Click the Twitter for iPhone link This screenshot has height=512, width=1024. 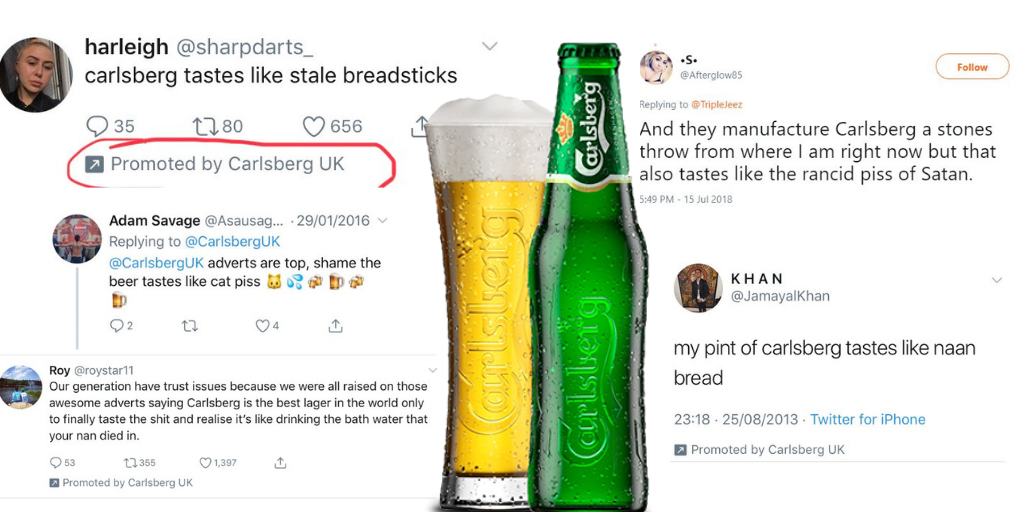pyautogui.click(x=867, y=419)
